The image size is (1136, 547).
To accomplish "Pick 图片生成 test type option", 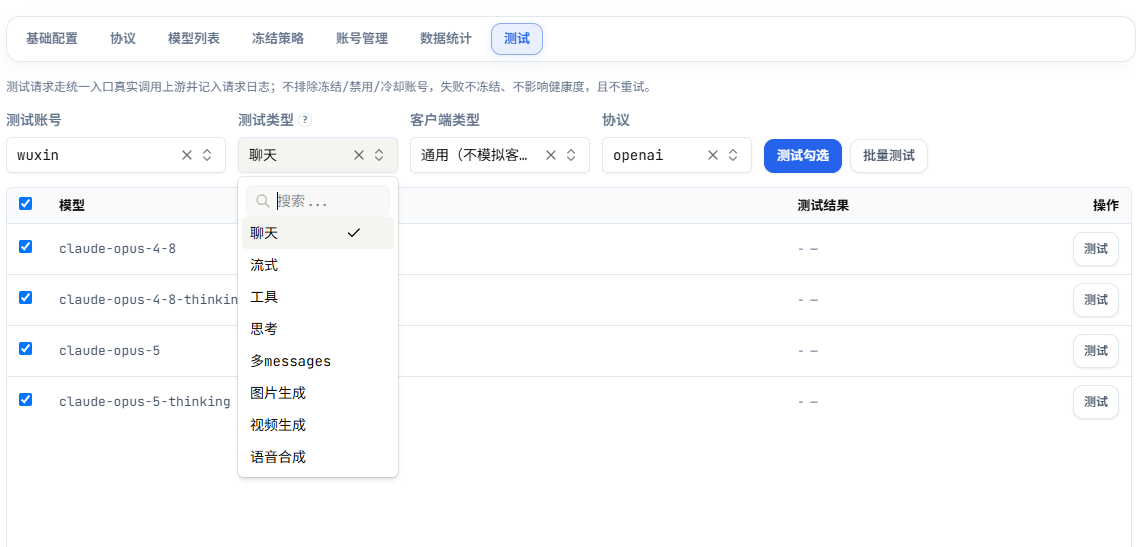I will (x=318, y=393).
